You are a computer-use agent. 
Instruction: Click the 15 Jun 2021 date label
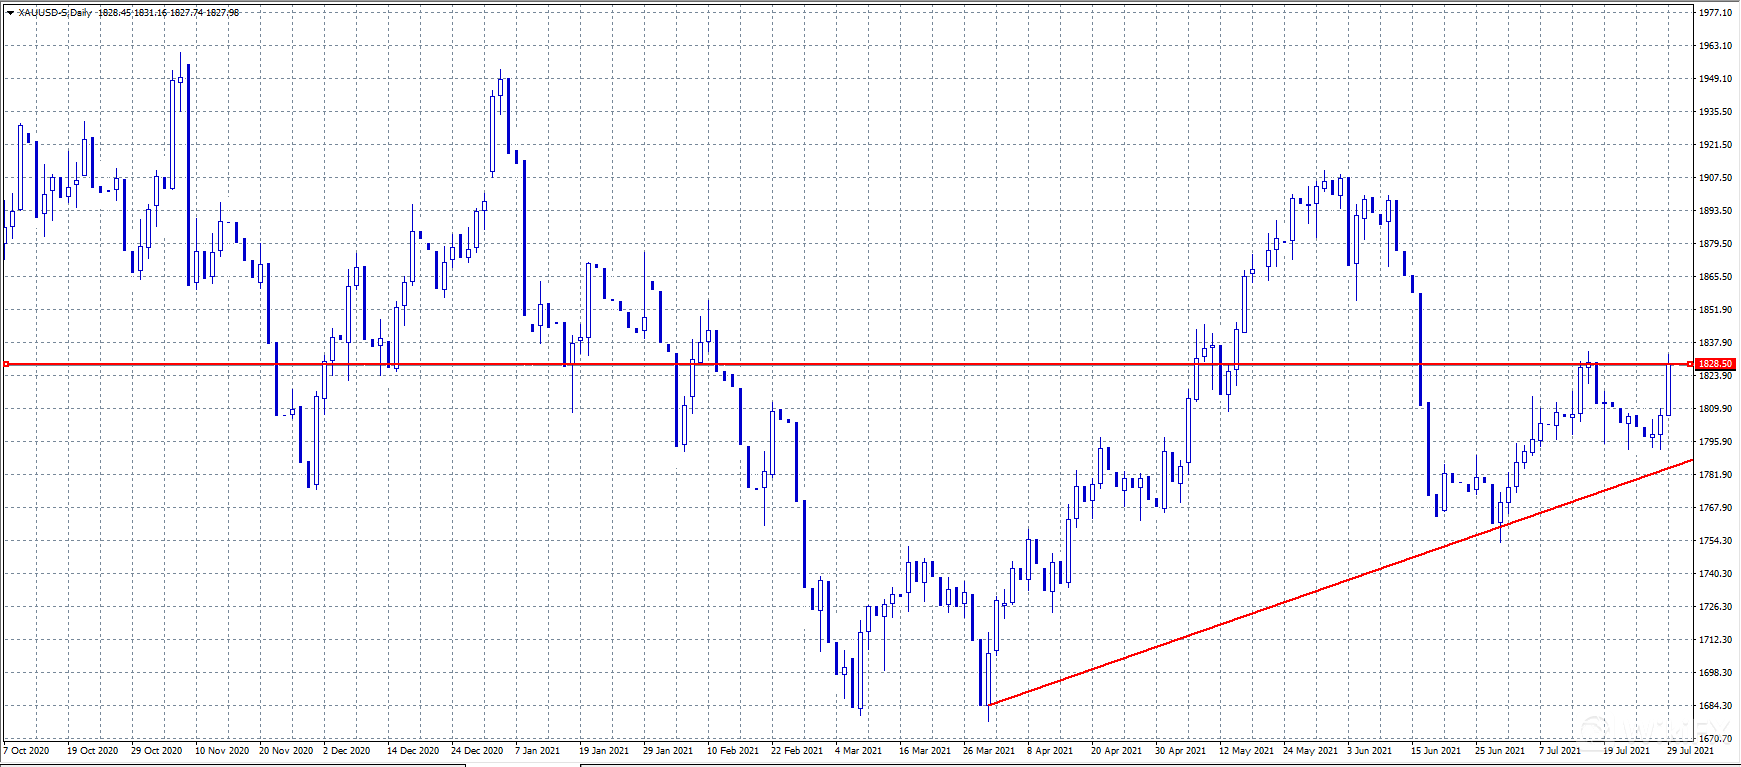point(1436,751)
